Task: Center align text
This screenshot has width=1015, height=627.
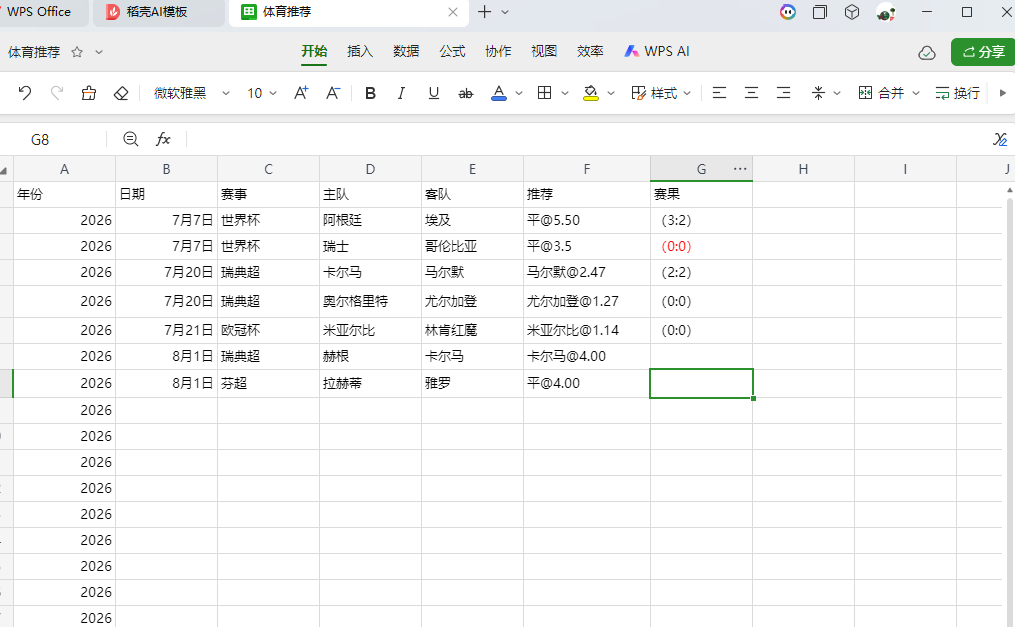Action: pos(752,93)
